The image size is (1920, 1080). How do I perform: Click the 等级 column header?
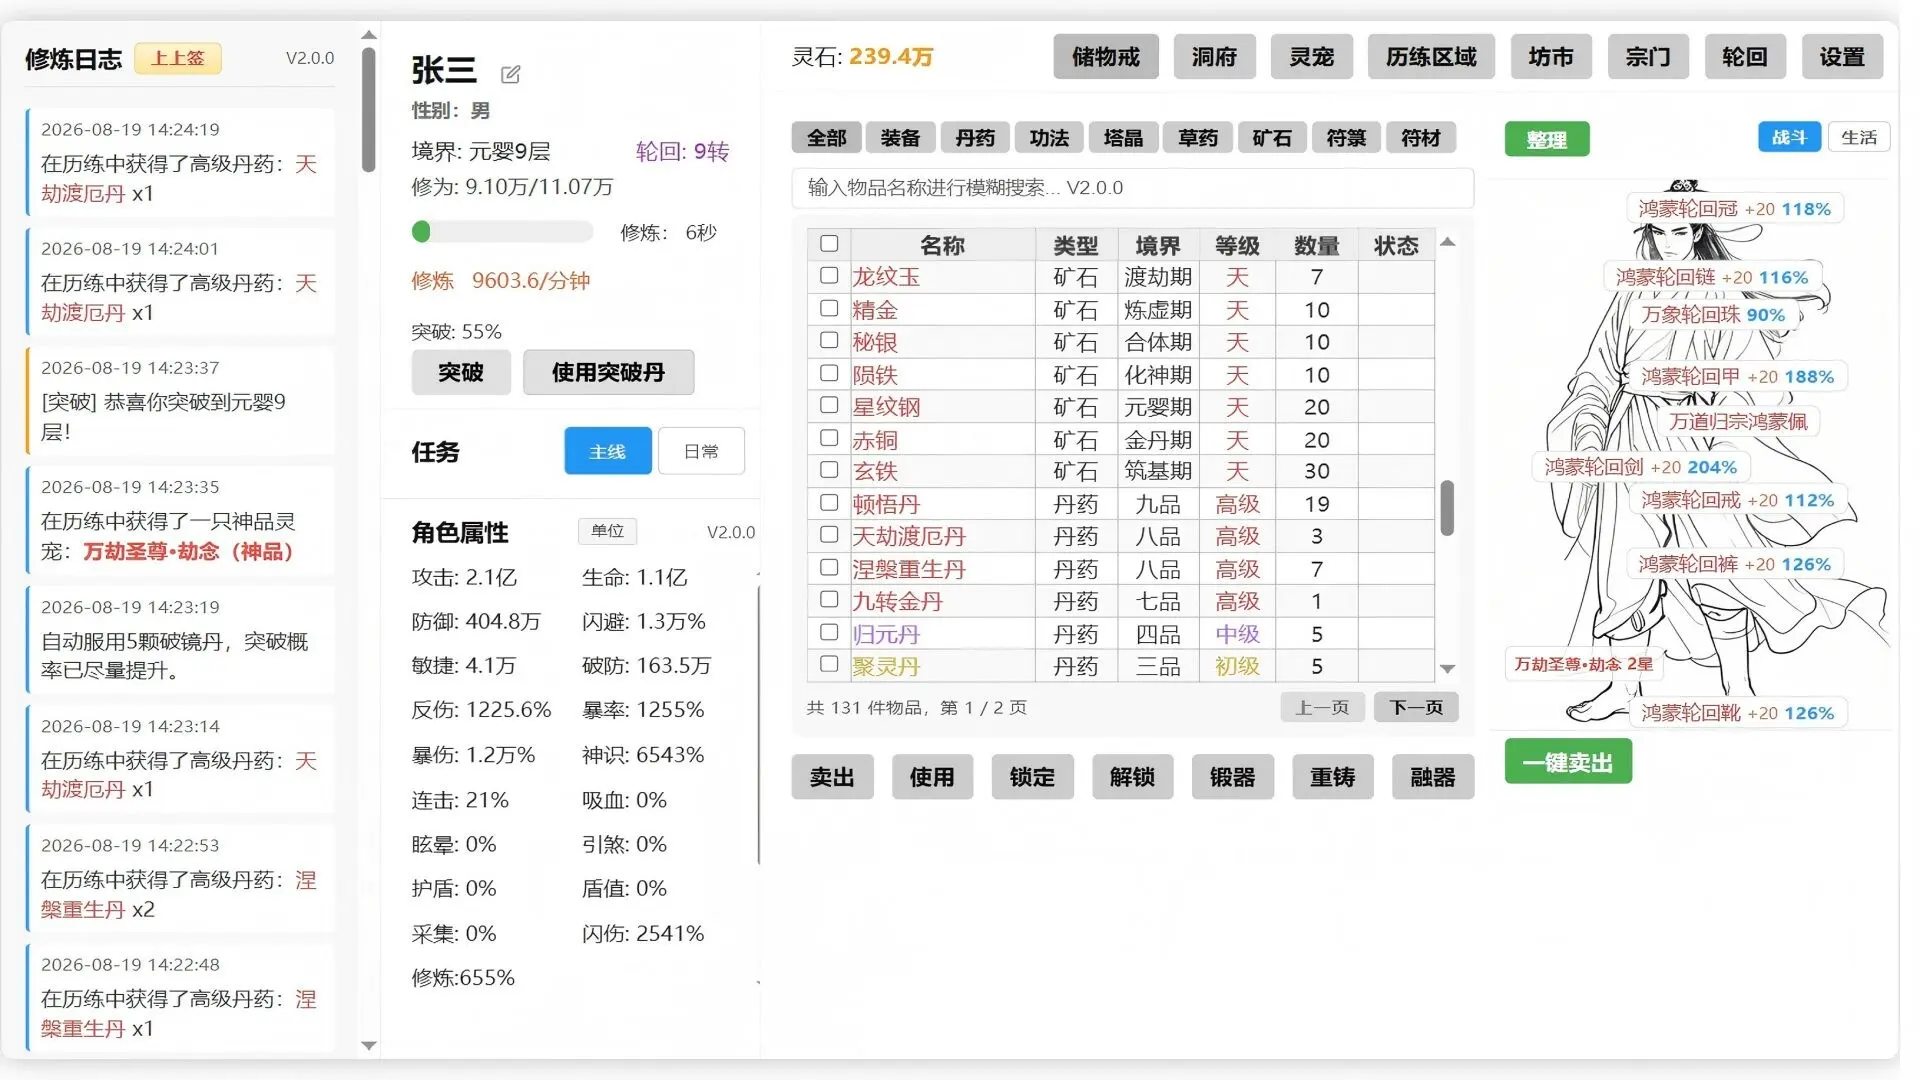tap(1237, 245)
